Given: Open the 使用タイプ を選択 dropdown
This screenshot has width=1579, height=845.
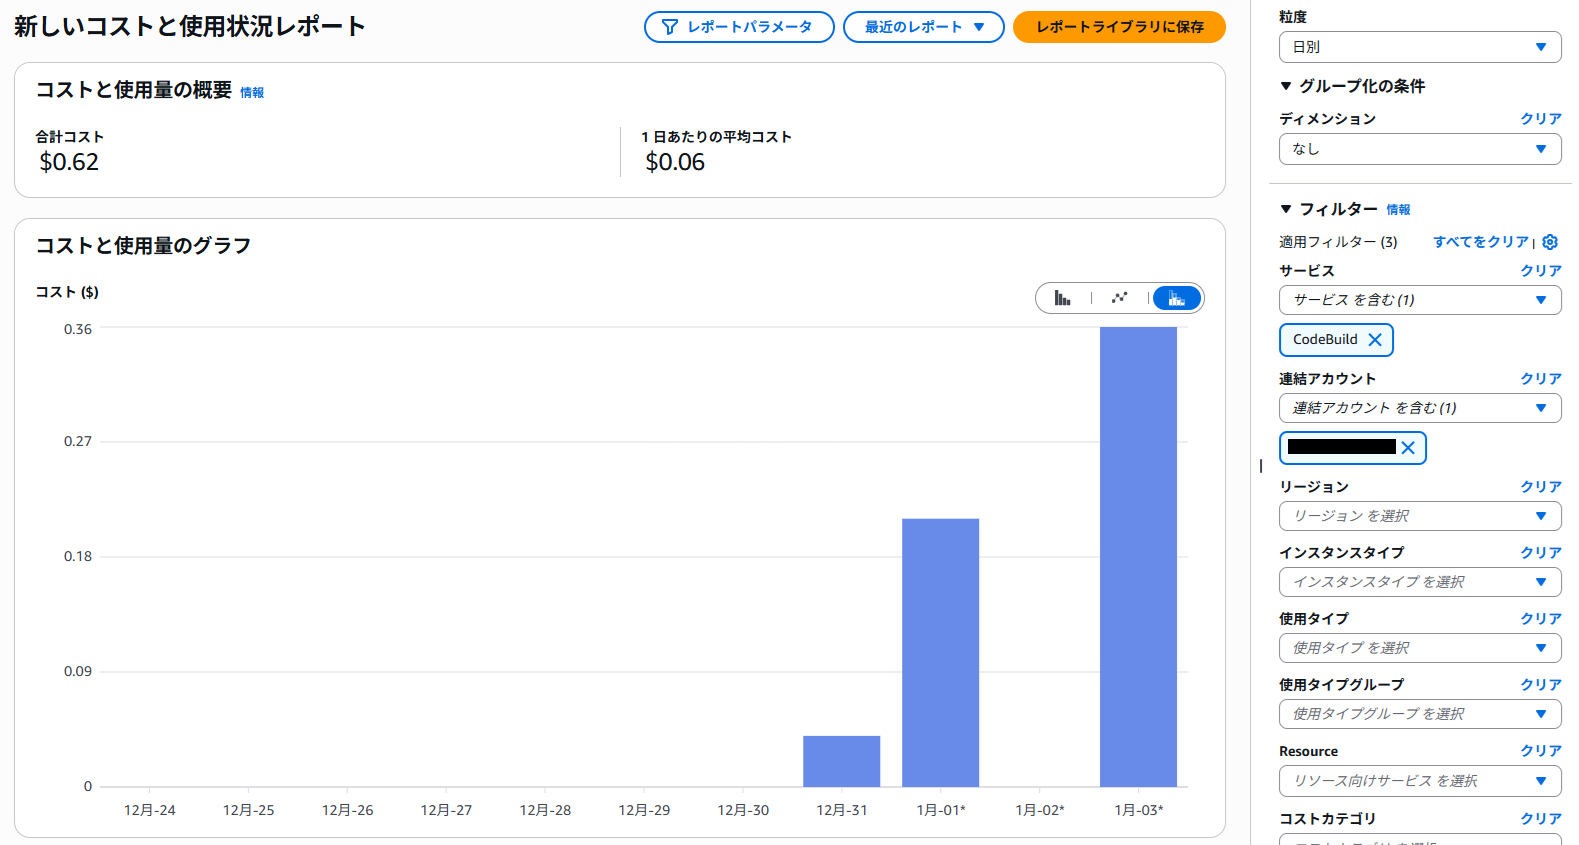Looking at the screenshot, I should click(x=1420, y=648).
